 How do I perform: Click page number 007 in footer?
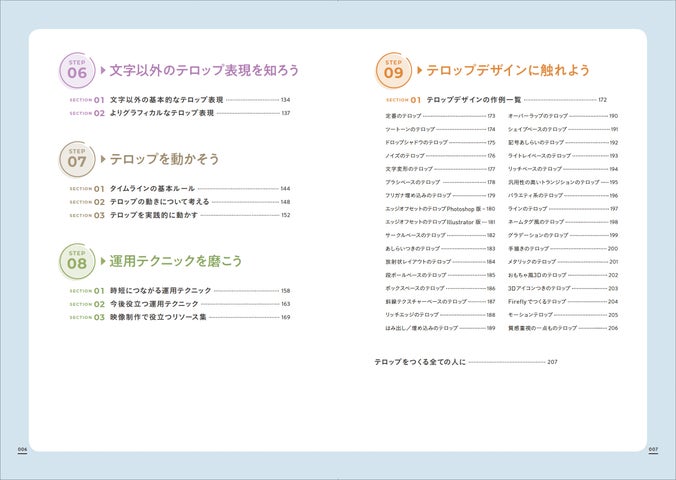tap(654, 449)
